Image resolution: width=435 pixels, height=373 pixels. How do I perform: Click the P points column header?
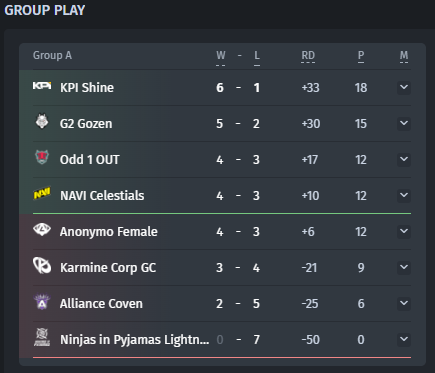pyautogui.click(x=361, y=55)
